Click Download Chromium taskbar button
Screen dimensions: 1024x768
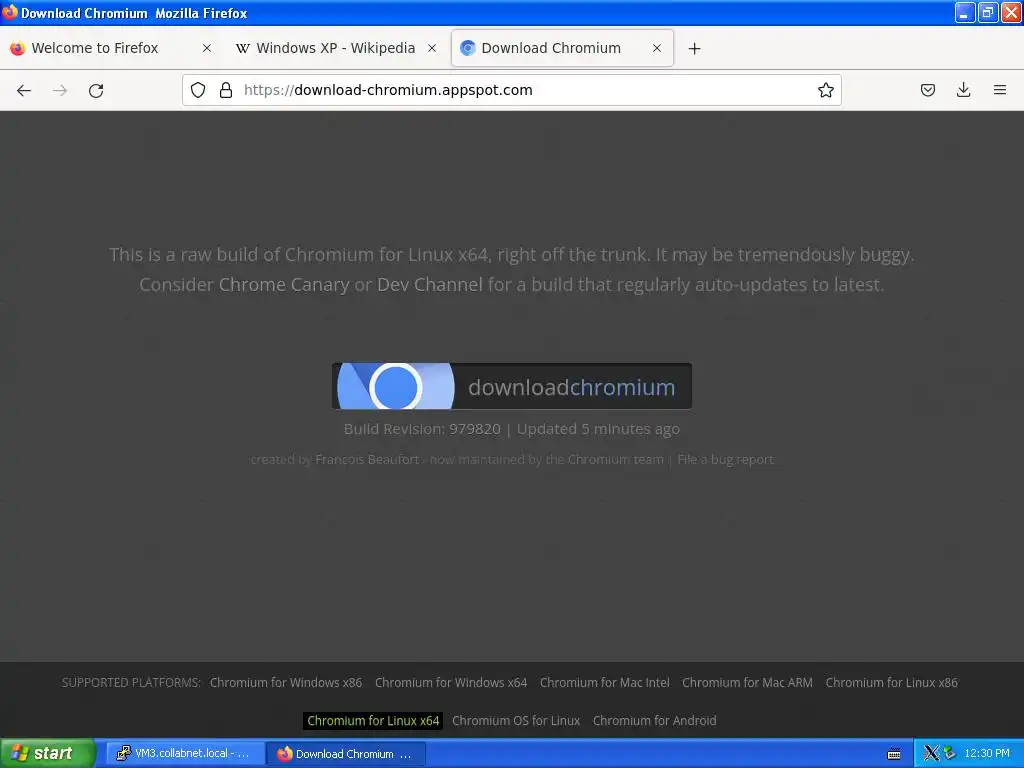(346, 754)
